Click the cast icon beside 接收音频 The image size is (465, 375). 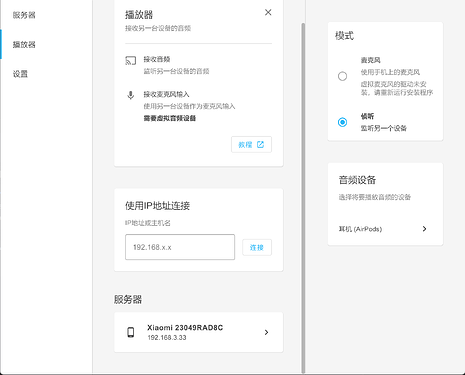click(x=131, y=61)
